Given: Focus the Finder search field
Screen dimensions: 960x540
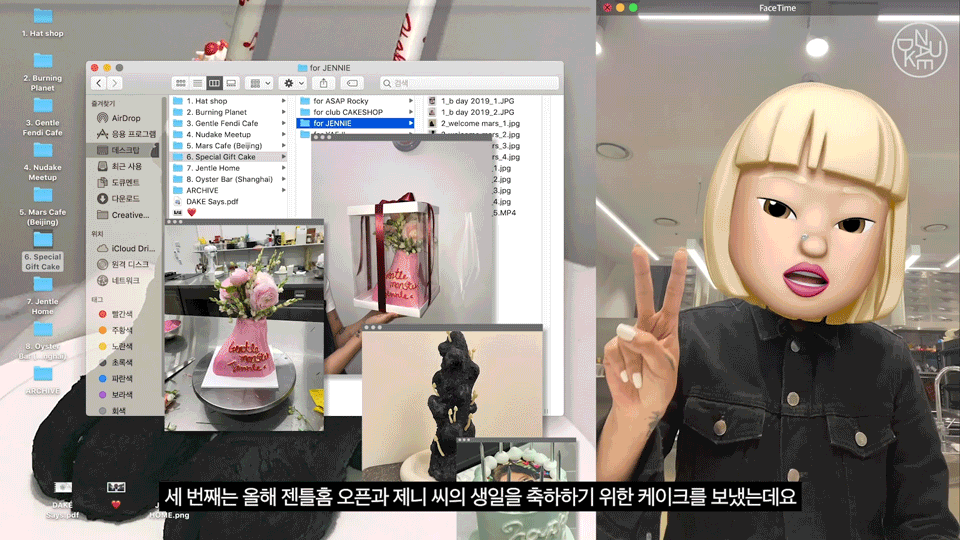Looking at the screenshot, I should click(469, 83).
